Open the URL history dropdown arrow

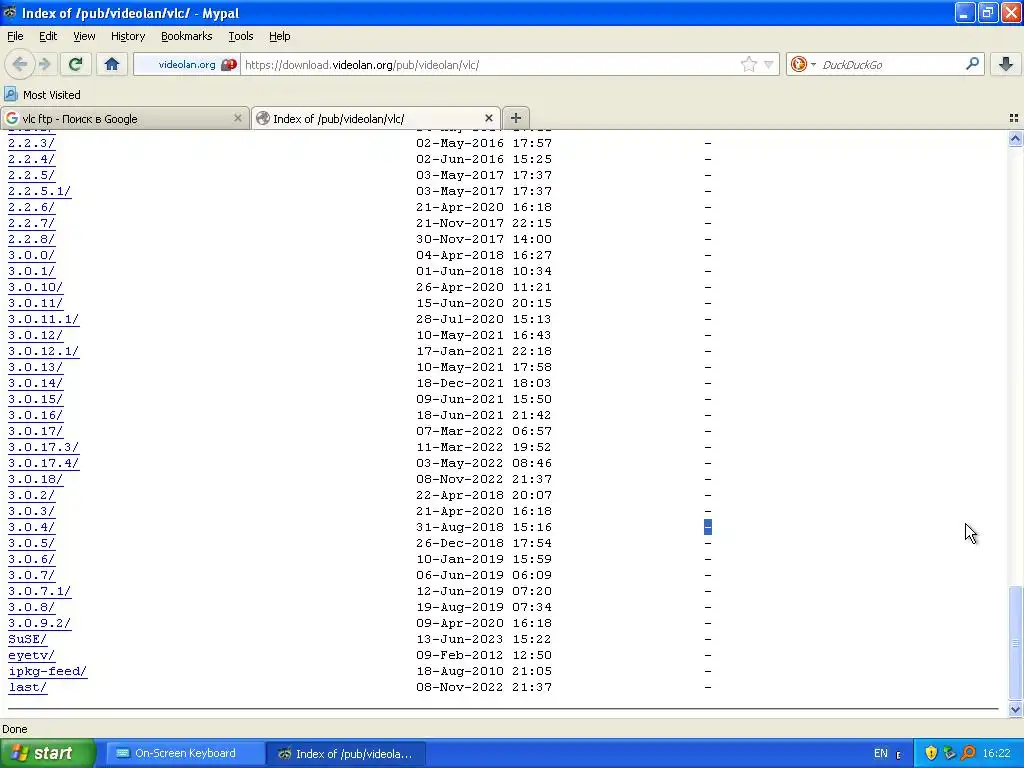(x=769, y=64)
